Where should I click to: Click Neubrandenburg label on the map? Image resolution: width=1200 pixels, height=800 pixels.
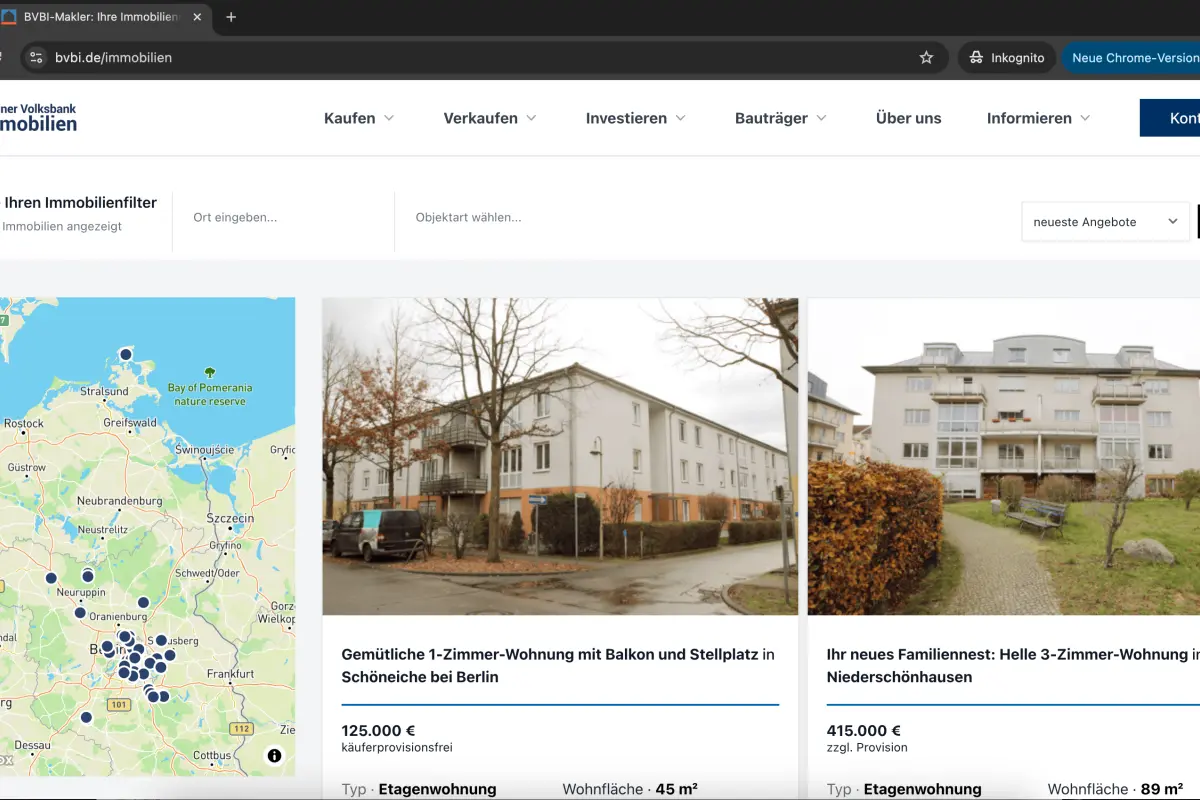[120, 500]
